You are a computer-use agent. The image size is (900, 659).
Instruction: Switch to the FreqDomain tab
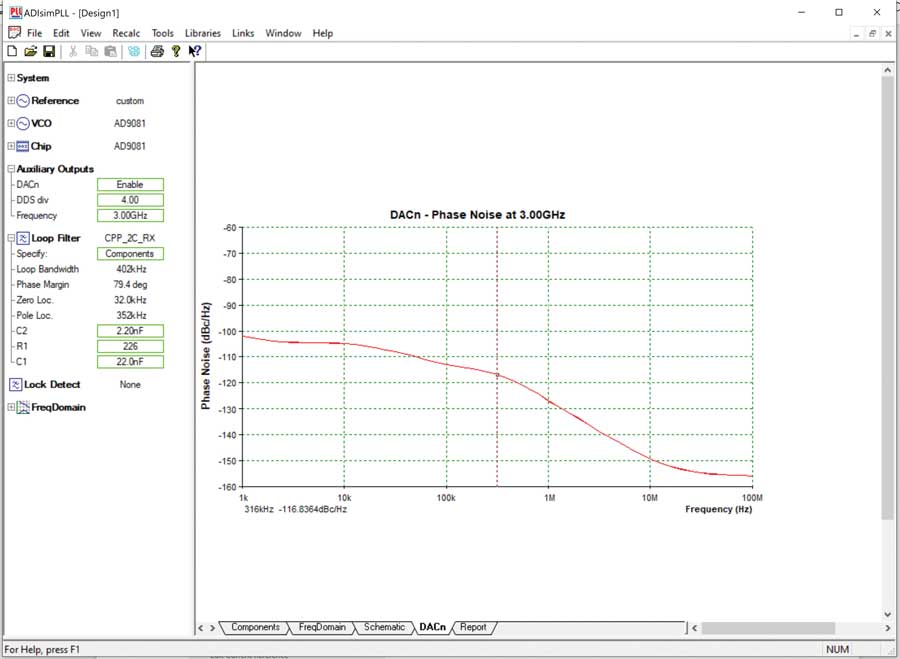point(322,627)
